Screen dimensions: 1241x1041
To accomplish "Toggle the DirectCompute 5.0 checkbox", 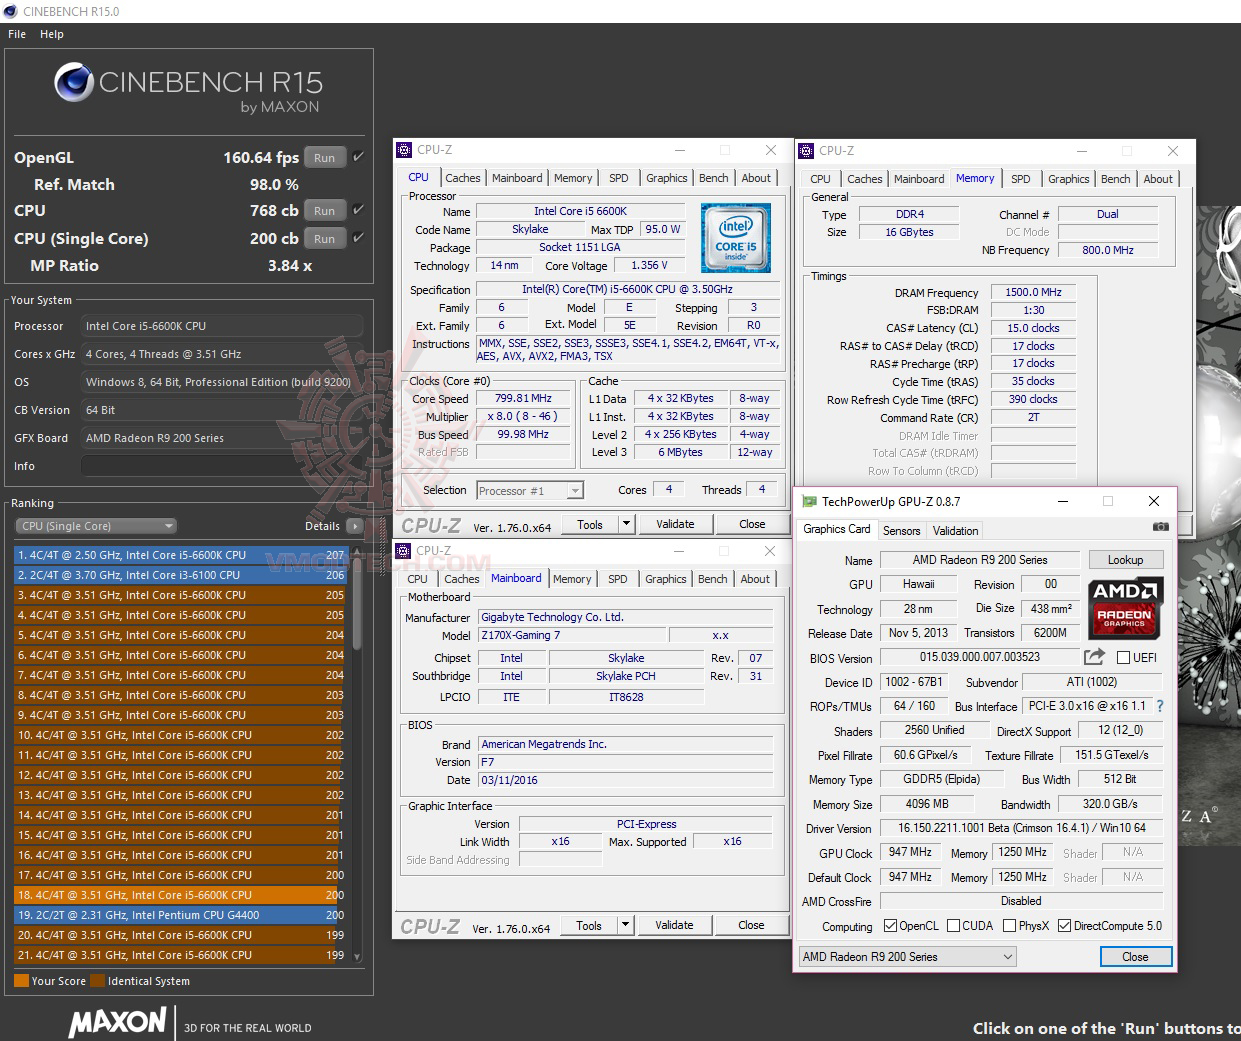I will (x=1064, y=926).
